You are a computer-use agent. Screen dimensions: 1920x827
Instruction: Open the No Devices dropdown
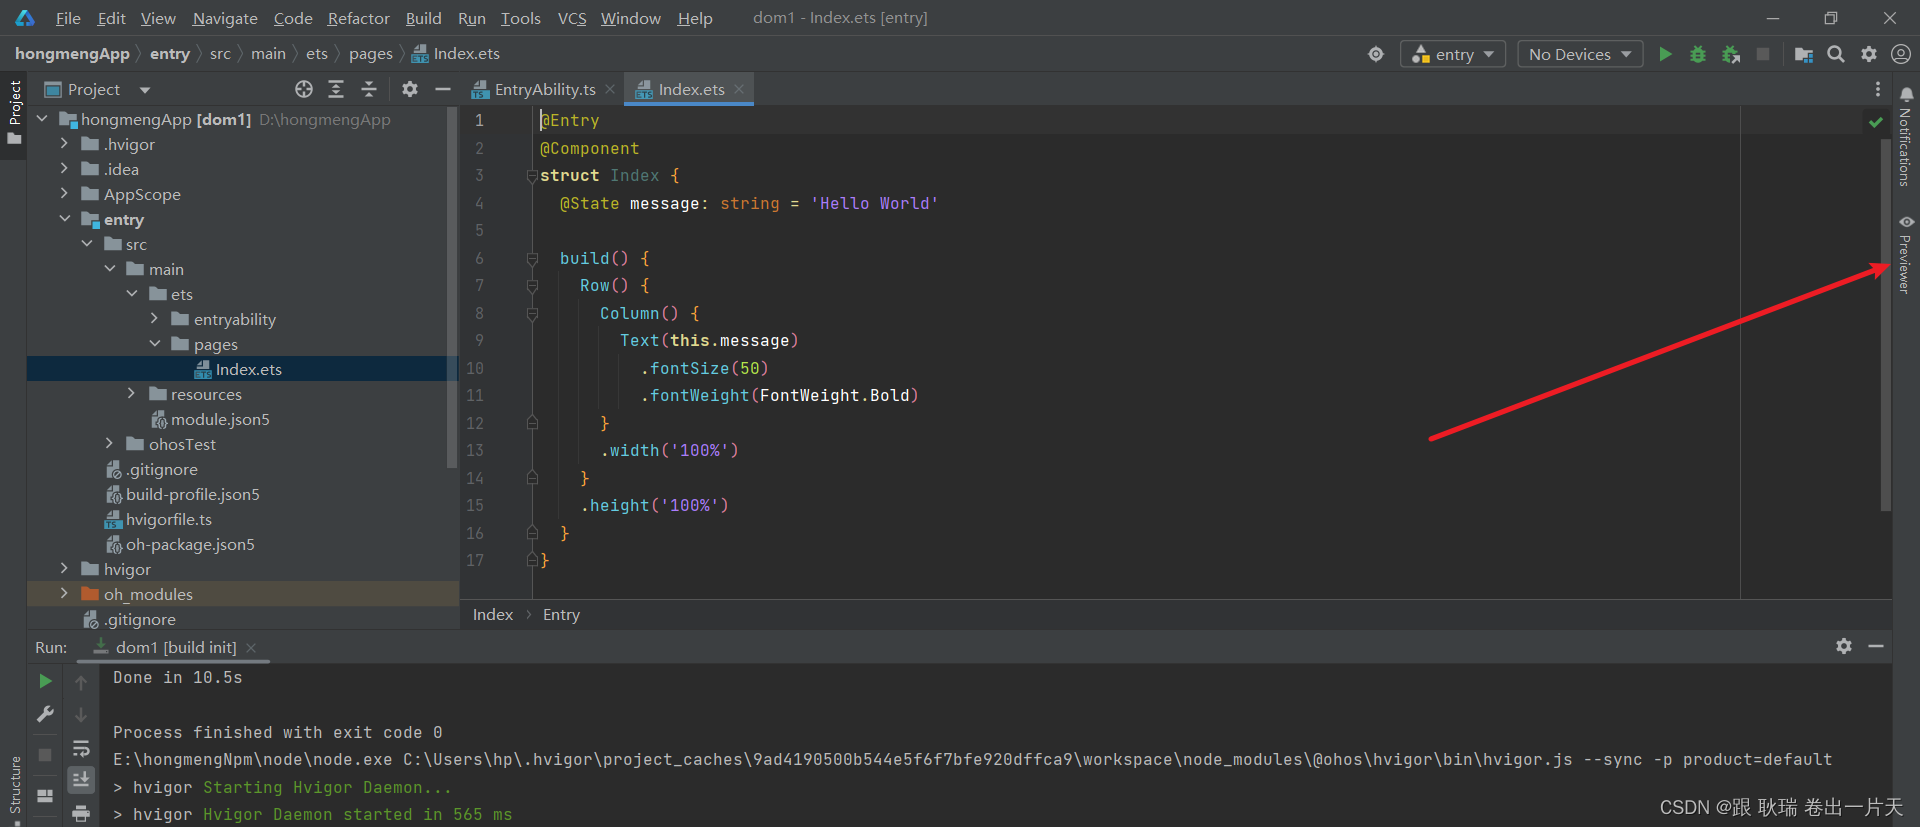tap(1580, 54)
